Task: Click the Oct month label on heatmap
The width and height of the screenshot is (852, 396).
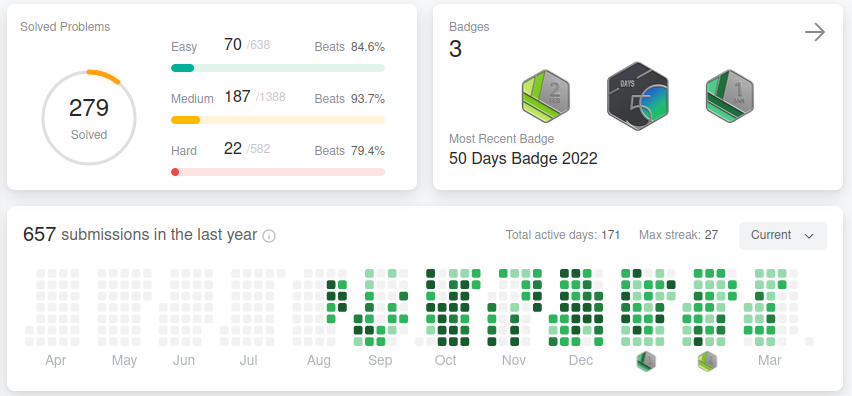Action: click(446, 361)
